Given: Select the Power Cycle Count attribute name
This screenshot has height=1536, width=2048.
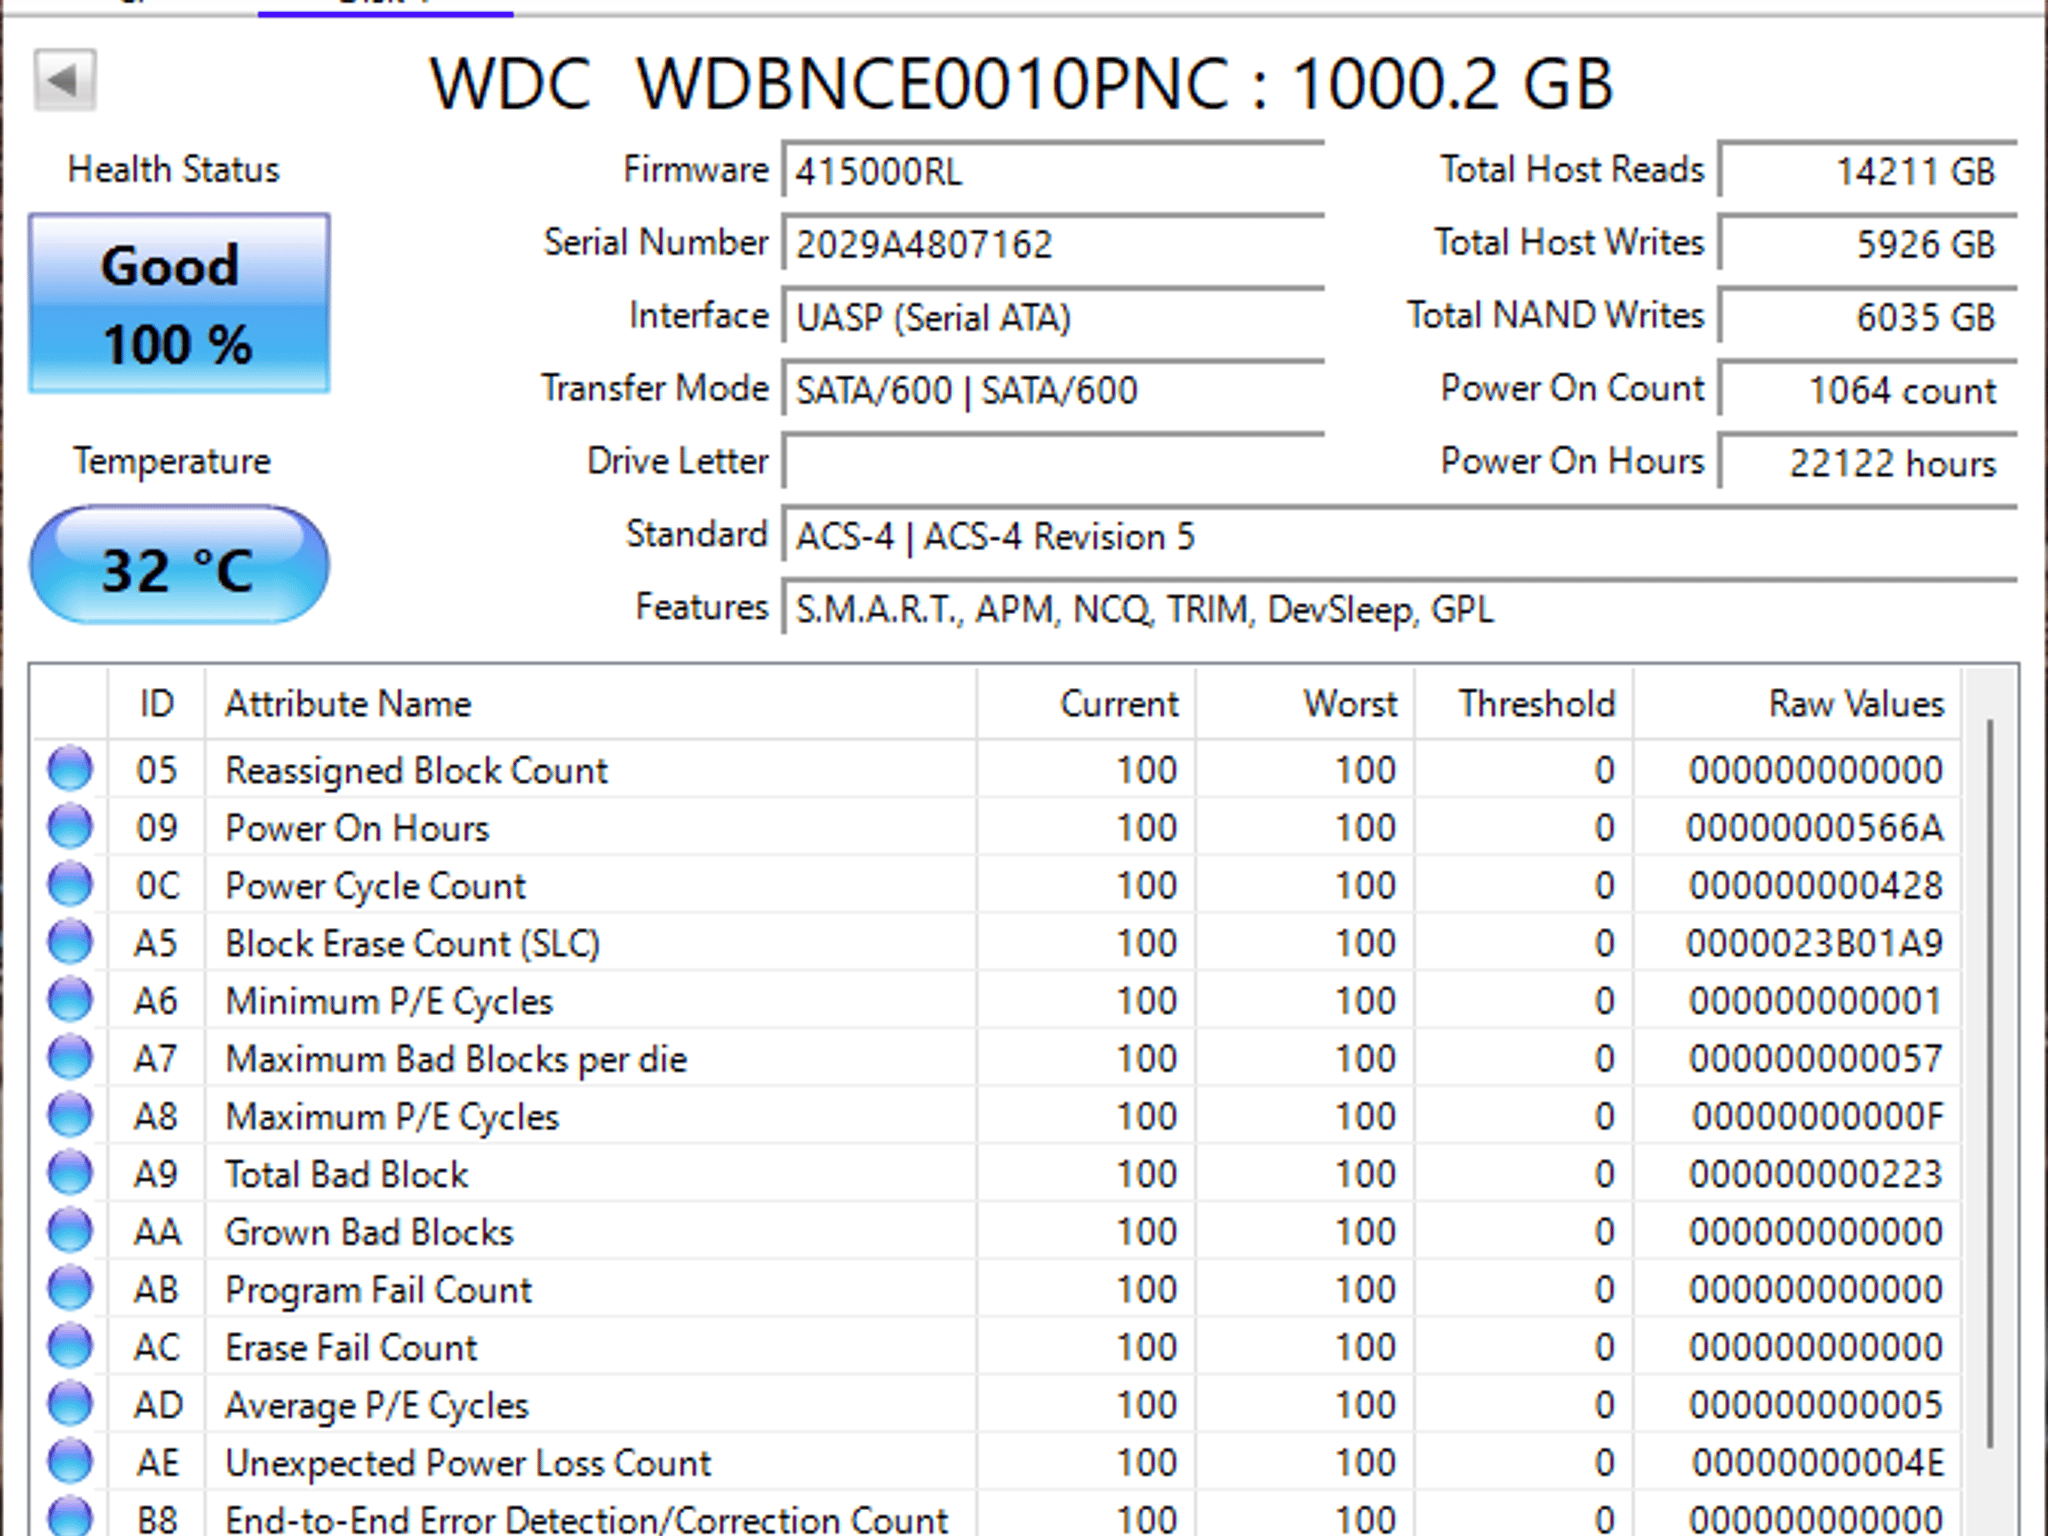Looking at the screenshot, I should click(375, 886).
